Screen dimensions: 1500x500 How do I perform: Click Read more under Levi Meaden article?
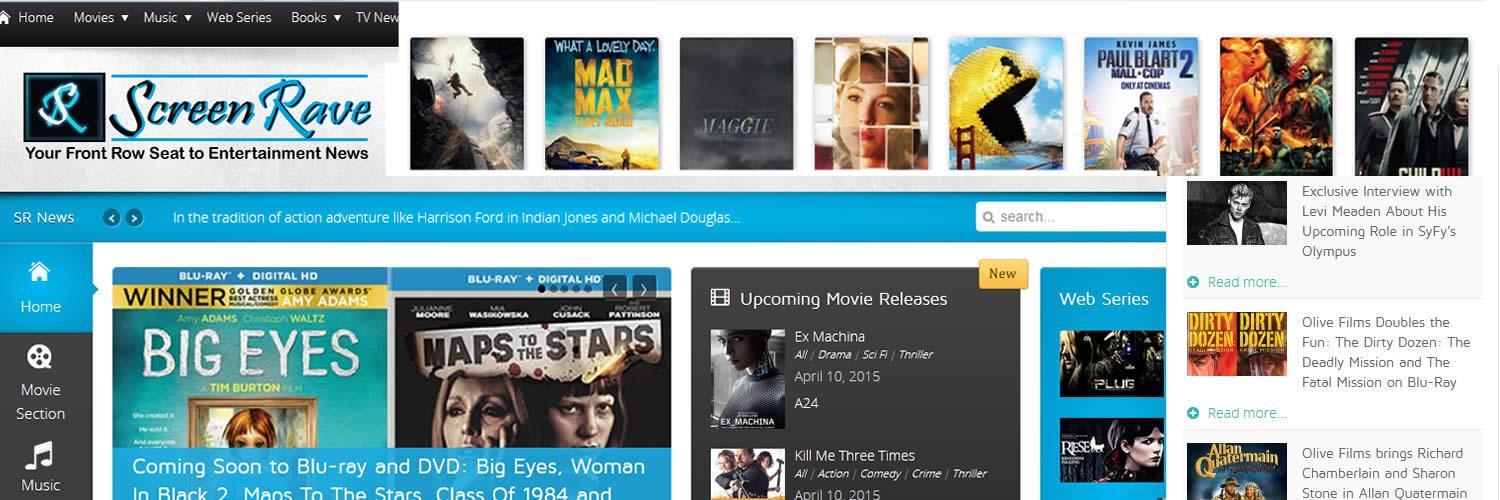pyautogui.click(x=1247, y=282)
